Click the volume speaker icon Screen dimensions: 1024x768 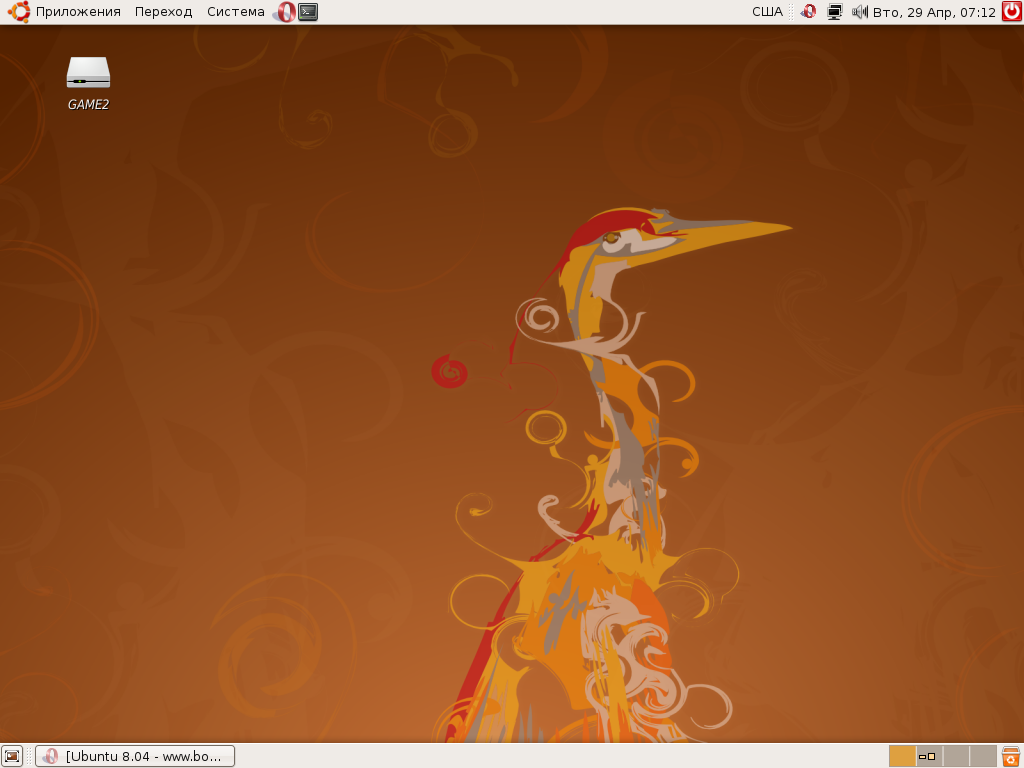[x=859, y=12]
